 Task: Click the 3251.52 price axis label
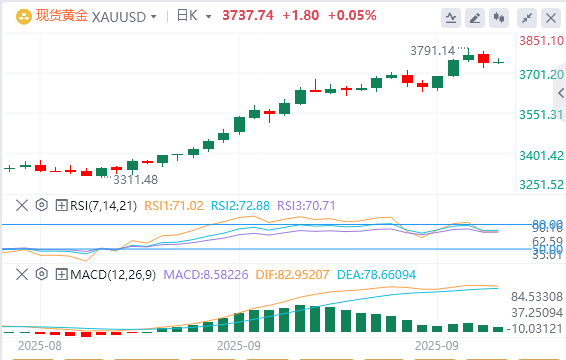point(541,185)
